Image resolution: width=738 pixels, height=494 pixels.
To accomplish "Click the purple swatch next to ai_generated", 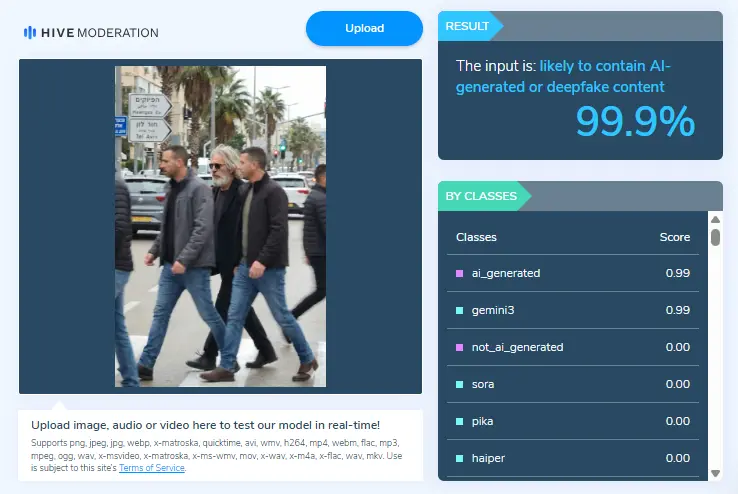I will pos(459,273).
